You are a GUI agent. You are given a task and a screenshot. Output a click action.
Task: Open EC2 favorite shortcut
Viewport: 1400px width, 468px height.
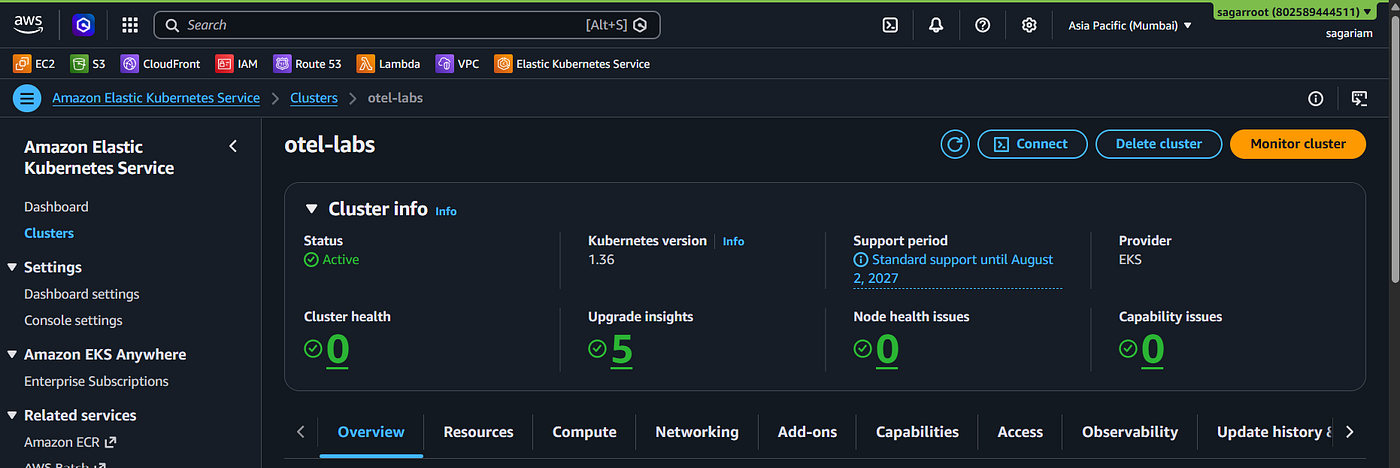click(34, 64)
